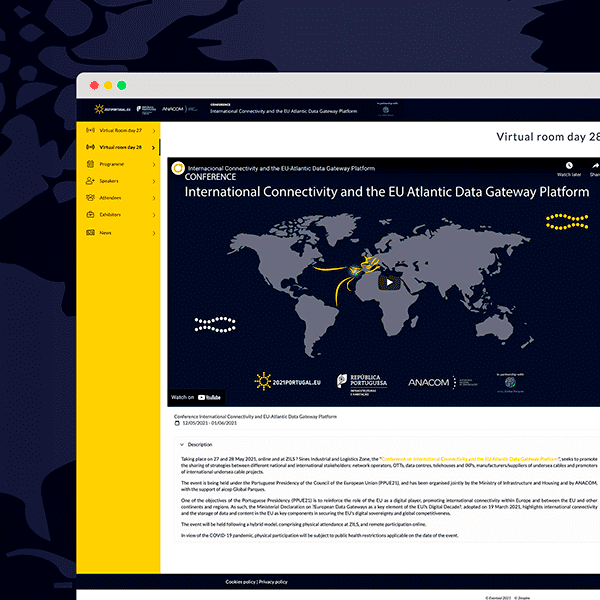Click the 2021Portugal.eu logo in header
Screen dimensions: 600x600
112,109
